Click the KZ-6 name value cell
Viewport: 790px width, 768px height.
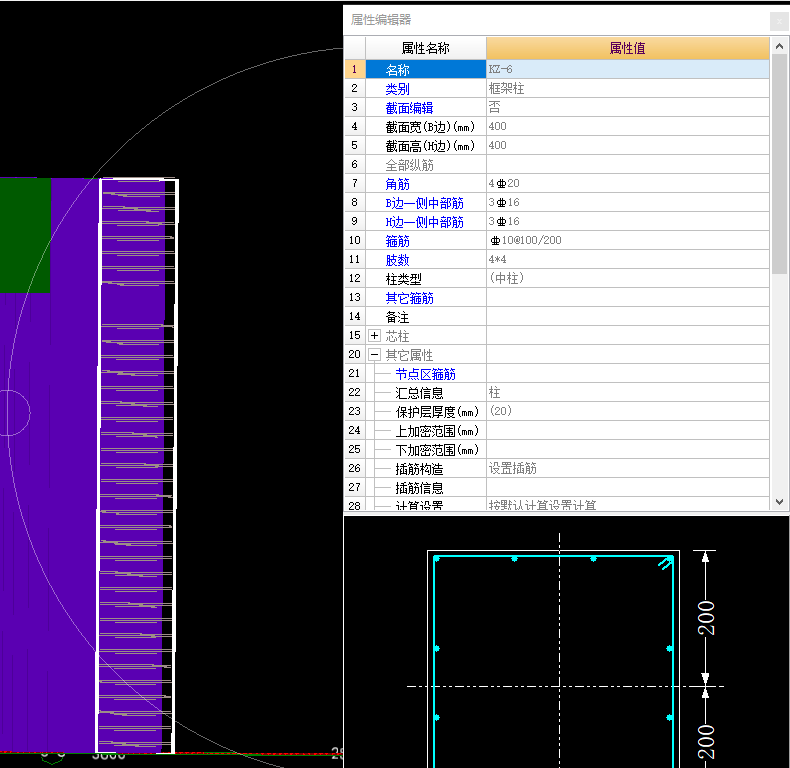tap(627, 69)
